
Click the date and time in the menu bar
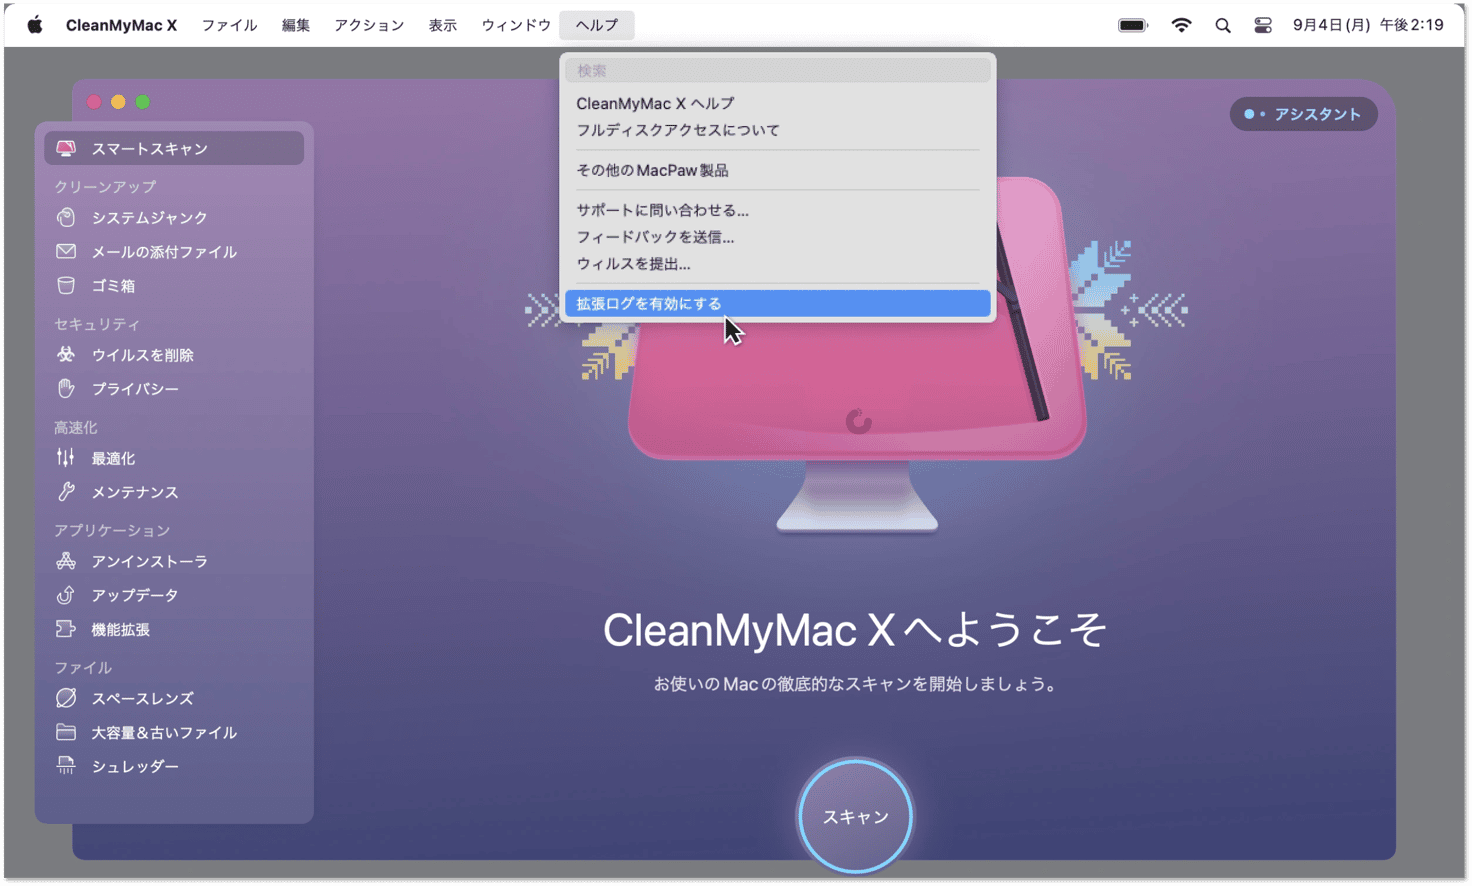pos(1368,25)
